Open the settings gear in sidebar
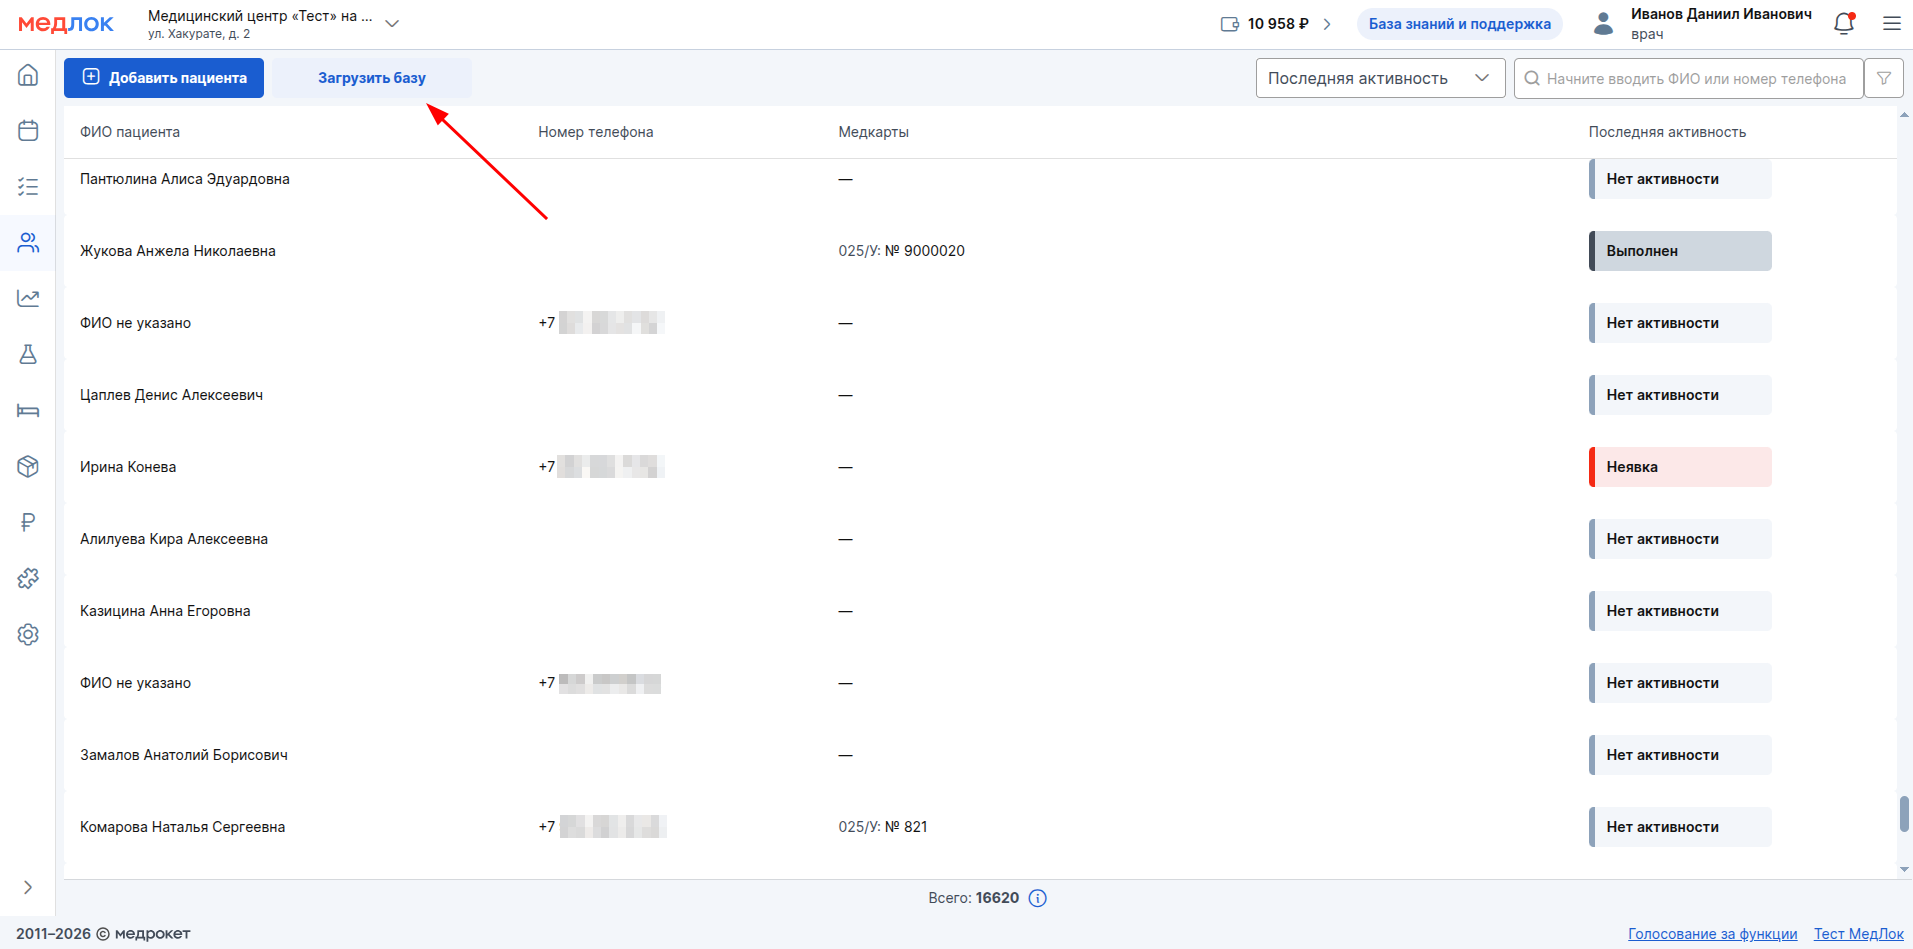This screenshot has height=949, width=1913. (x=28, y=634)
